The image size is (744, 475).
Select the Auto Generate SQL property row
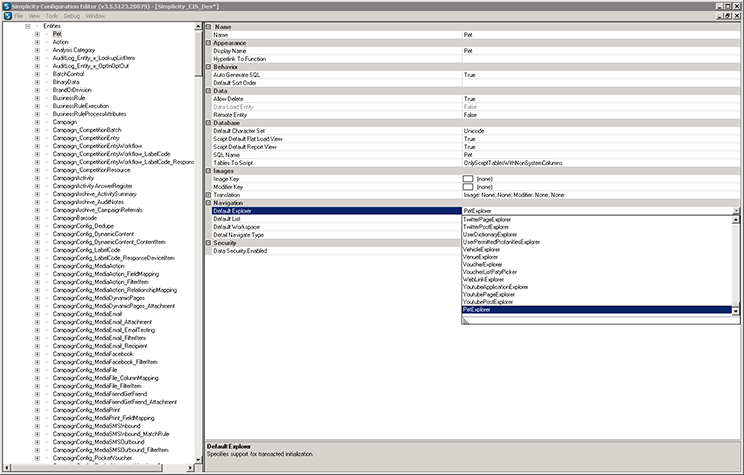click(475, 75)
